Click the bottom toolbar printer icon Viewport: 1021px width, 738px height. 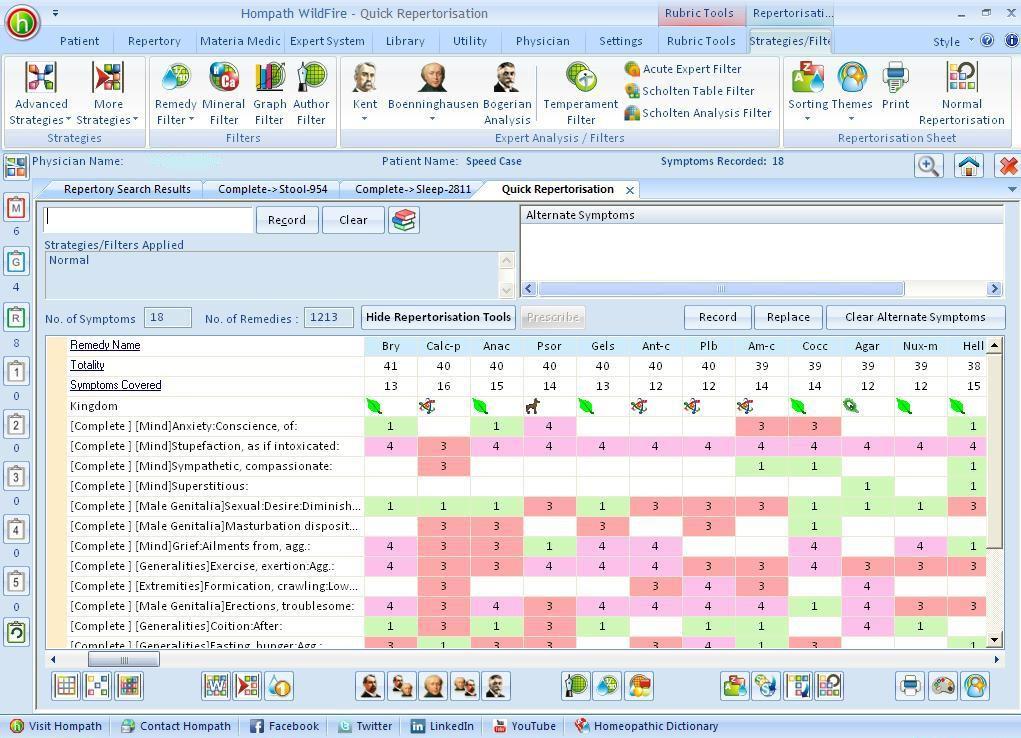pyautogui.click(x=910, y=686)
